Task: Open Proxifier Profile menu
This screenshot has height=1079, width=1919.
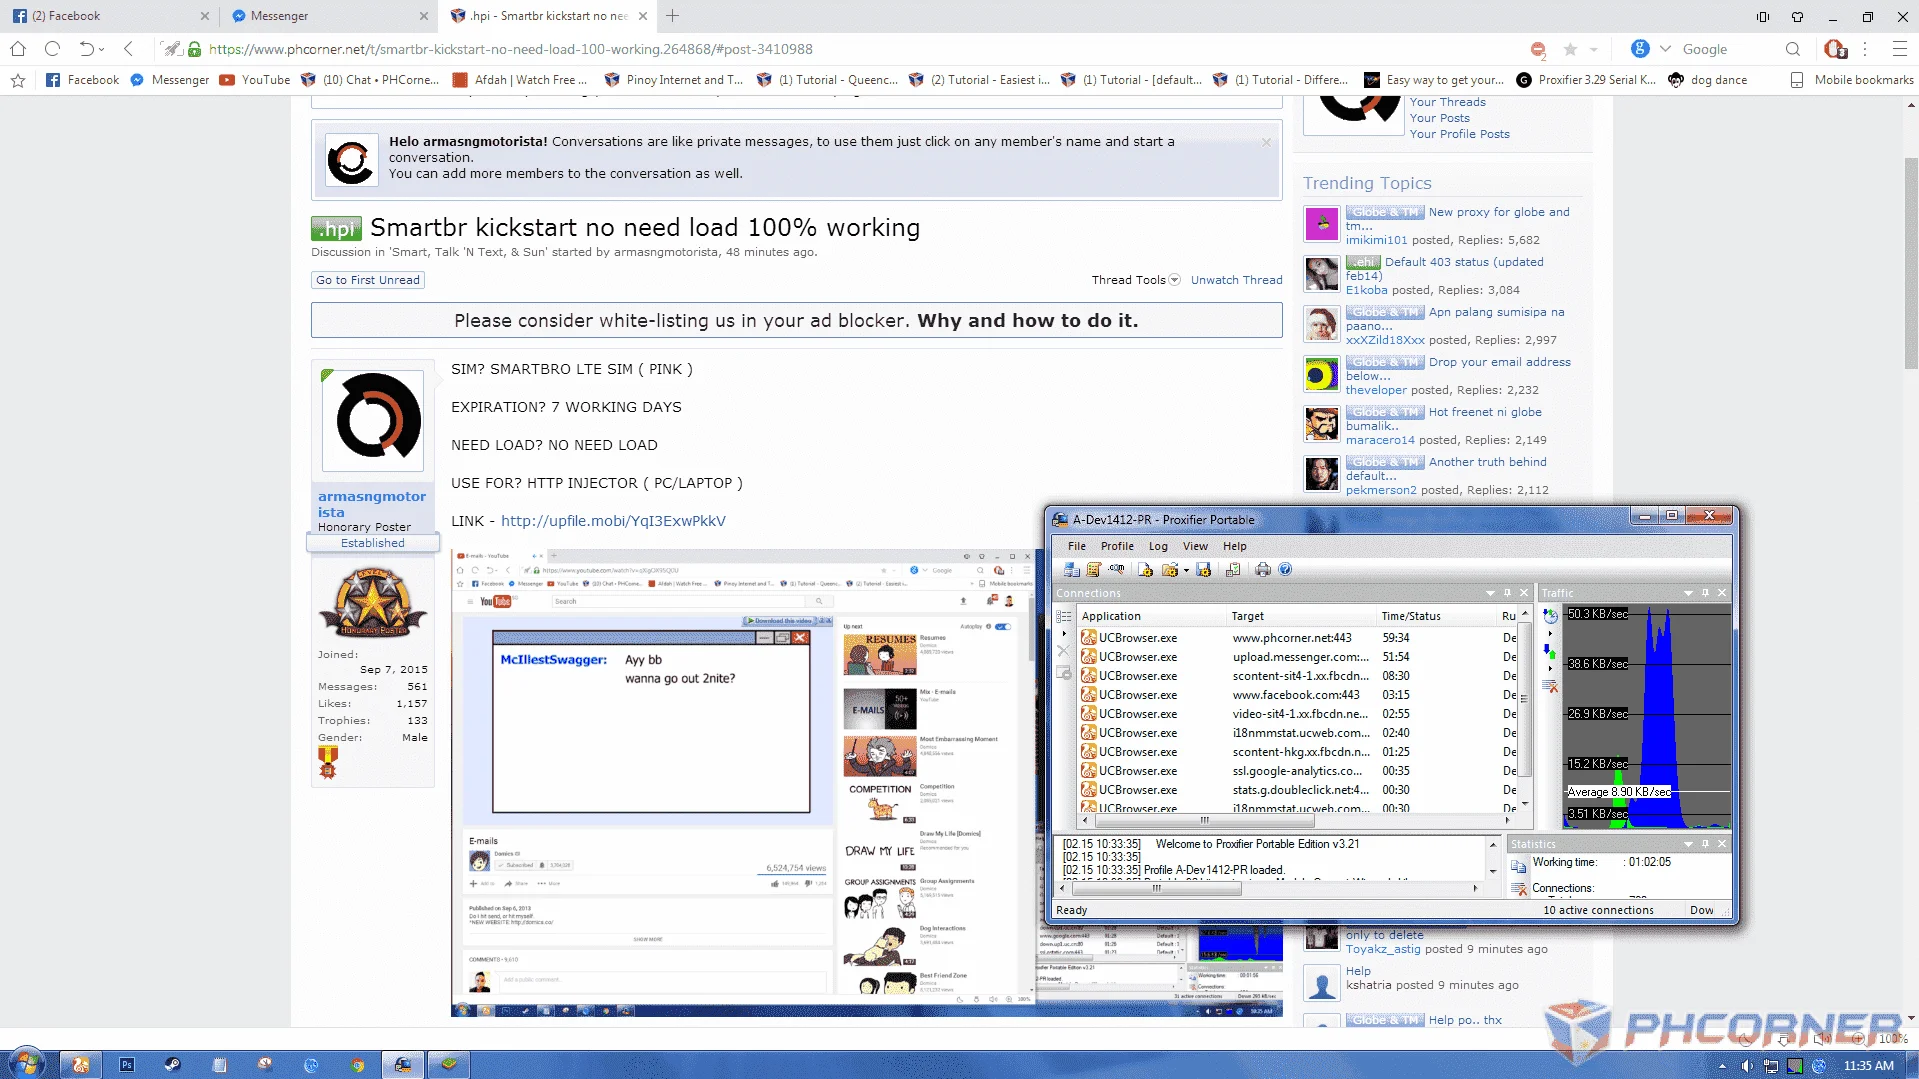Action: click(1117, 546)
